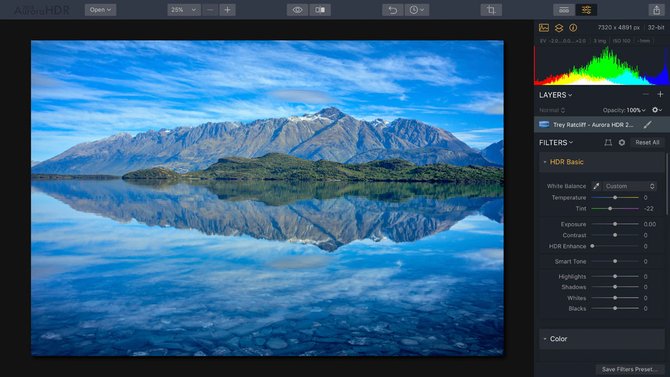
Task: Collapse the LAYERS panel header
Action: (555, 95)
